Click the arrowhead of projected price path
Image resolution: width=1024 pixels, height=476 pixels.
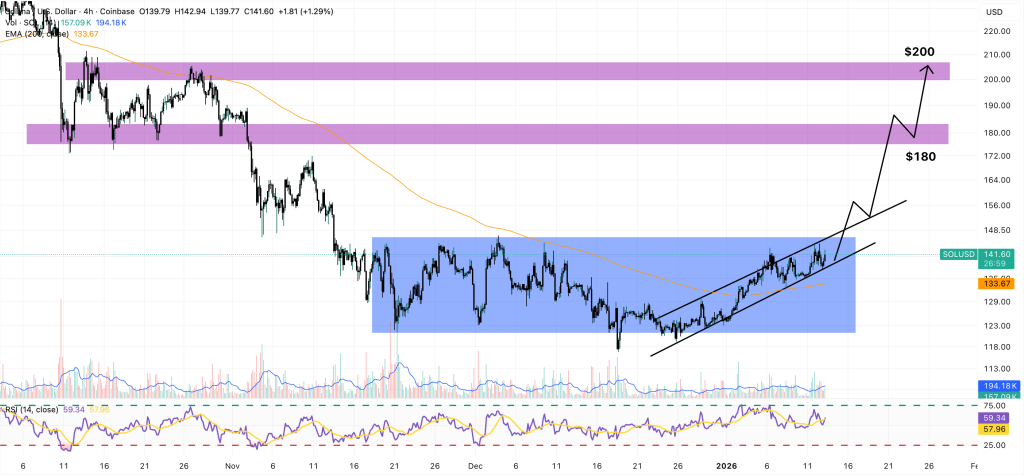click(x=931, y=68)
